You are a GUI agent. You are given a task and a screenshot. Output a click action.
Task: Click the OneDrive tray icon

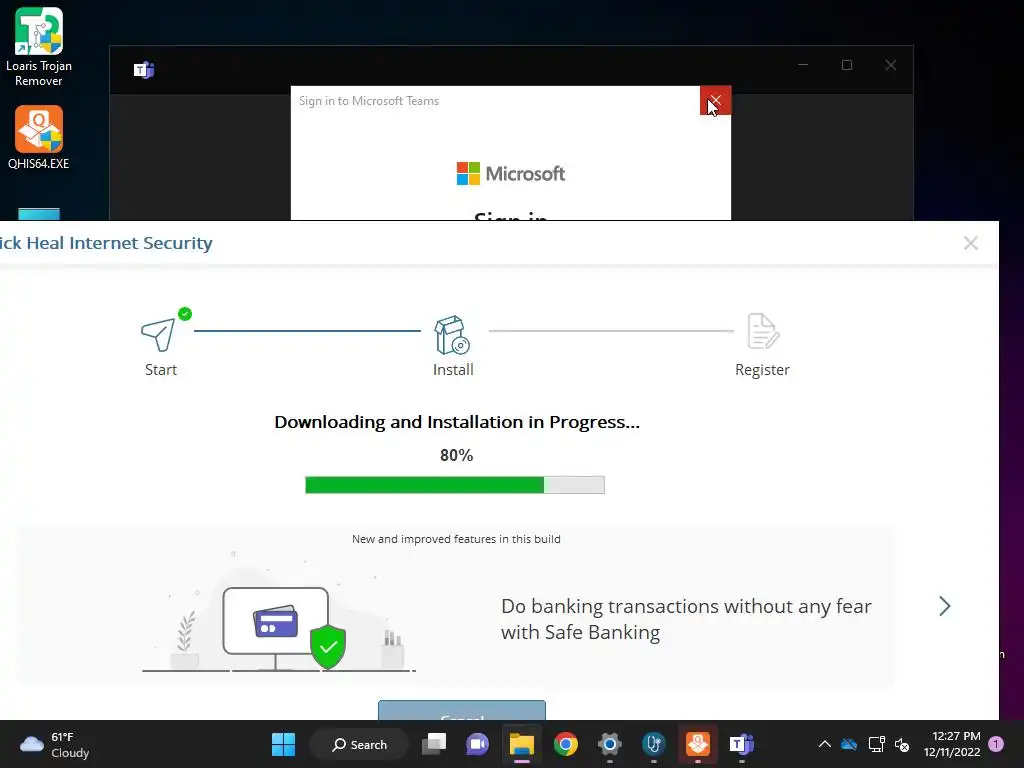click(849, 744)
